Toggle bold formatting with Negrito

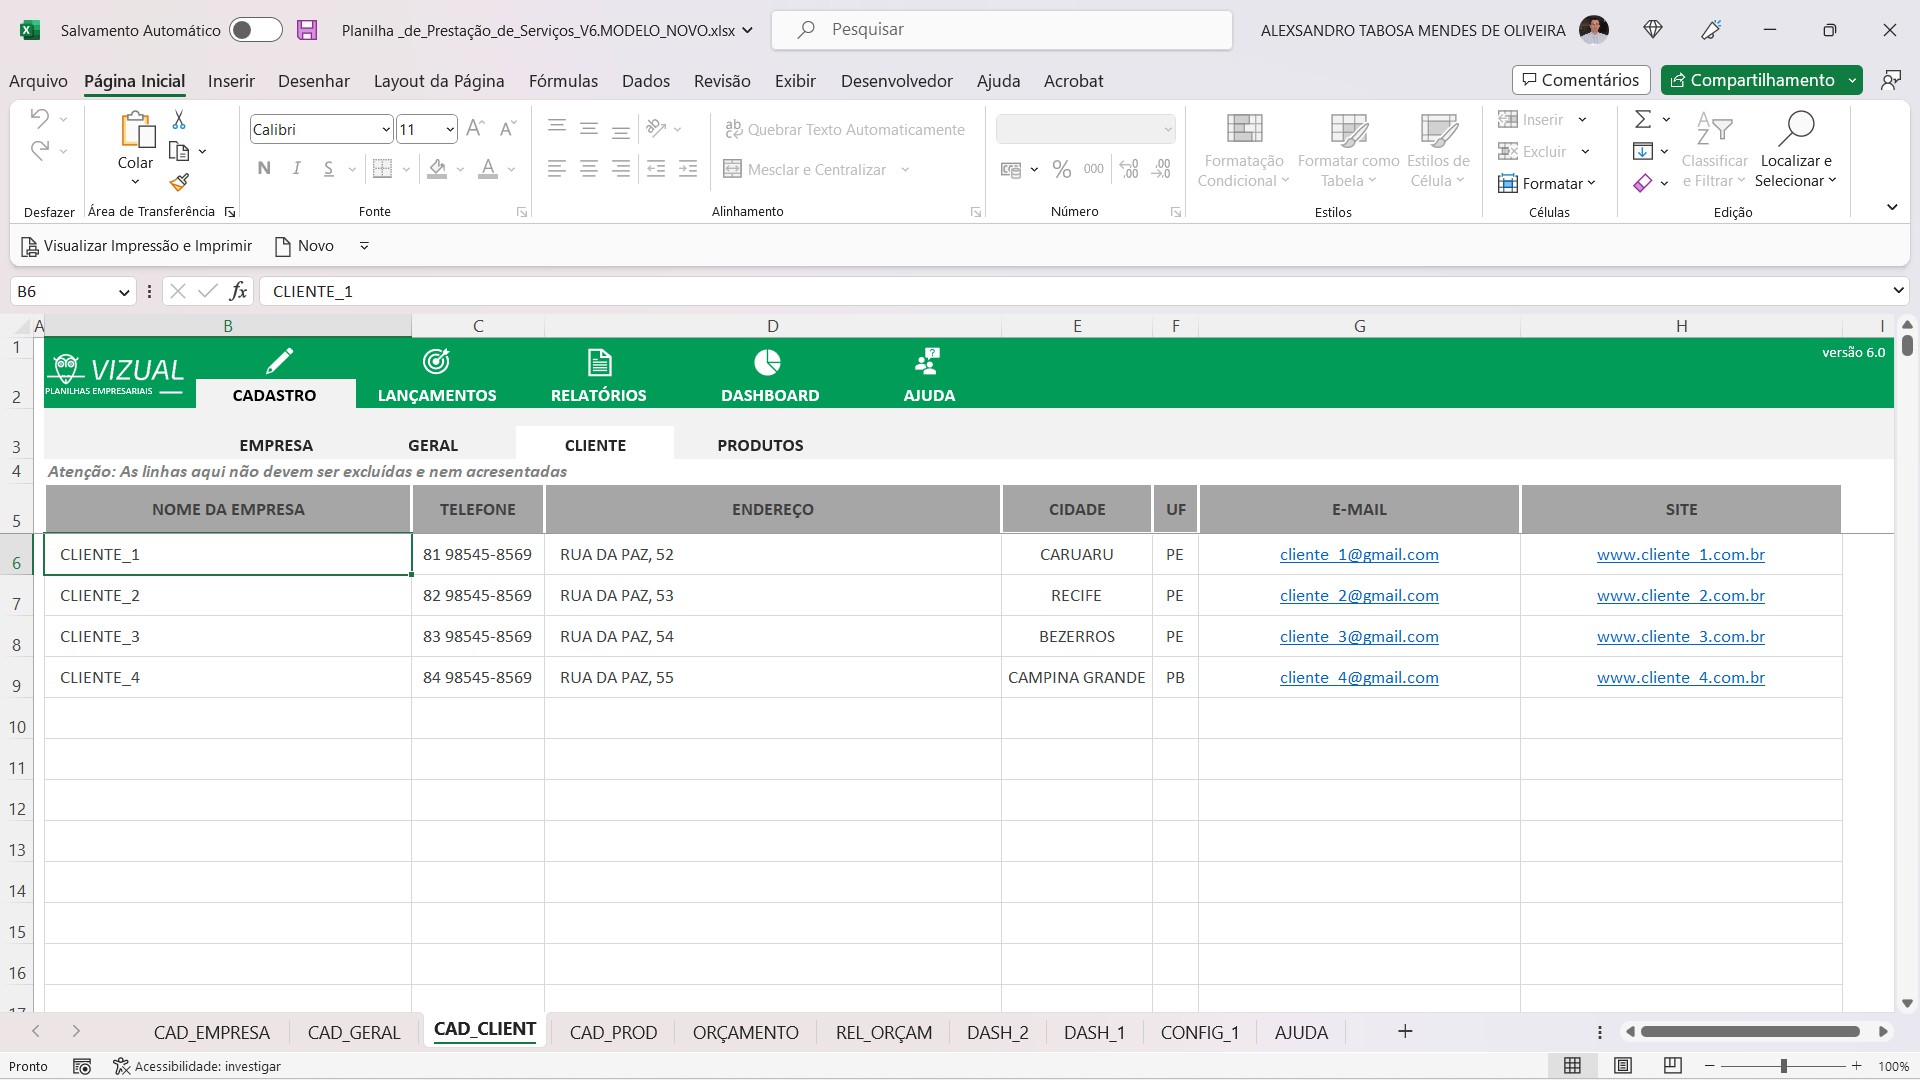click(x=263, y=168)
